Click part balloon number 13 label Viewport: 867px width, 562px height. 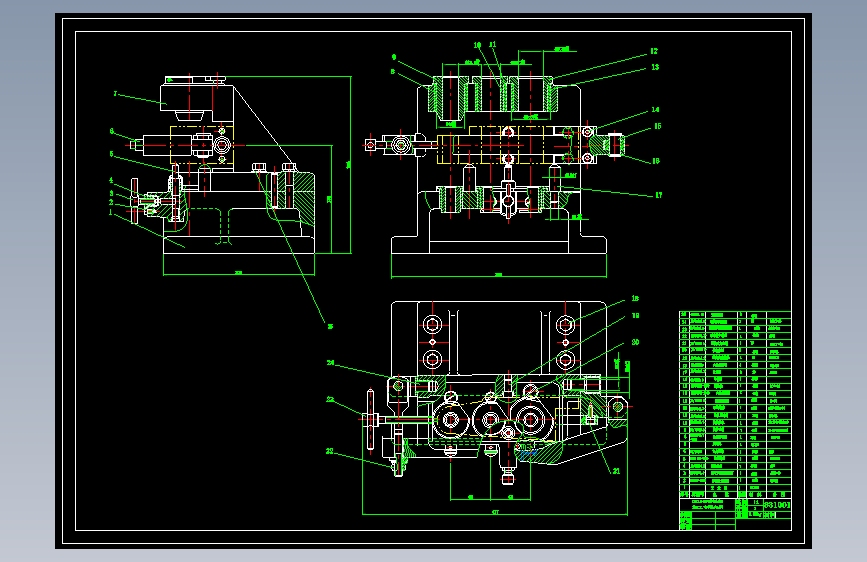(x=655, y=67)
